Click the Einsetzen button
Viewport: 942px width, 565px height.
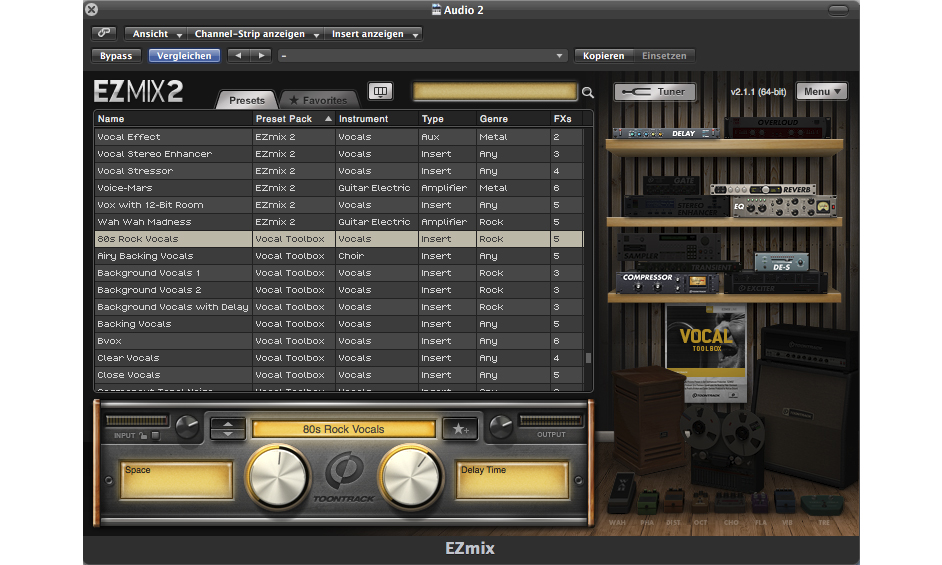point(664,55)
